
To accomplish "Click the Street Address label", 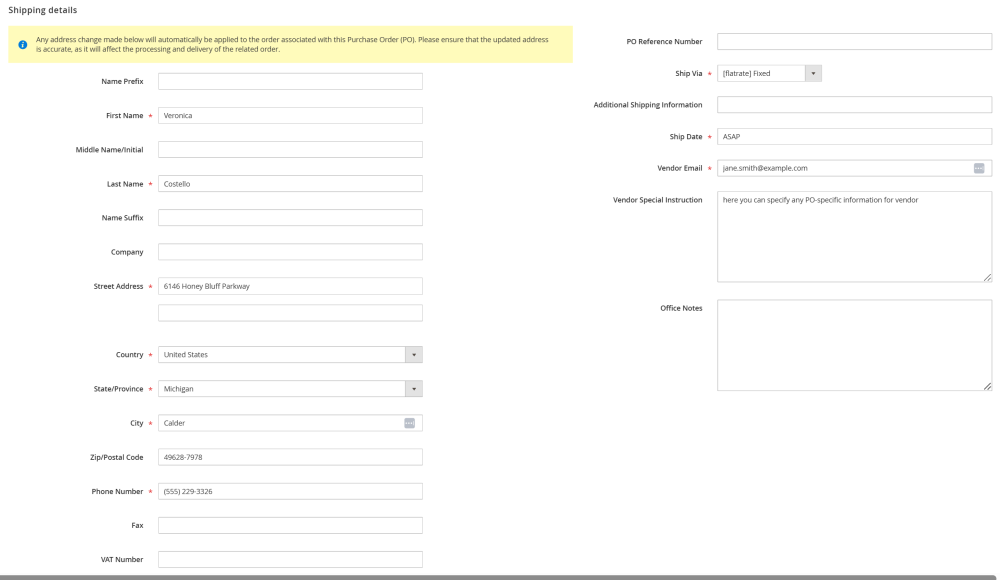I will coord(118,286).
